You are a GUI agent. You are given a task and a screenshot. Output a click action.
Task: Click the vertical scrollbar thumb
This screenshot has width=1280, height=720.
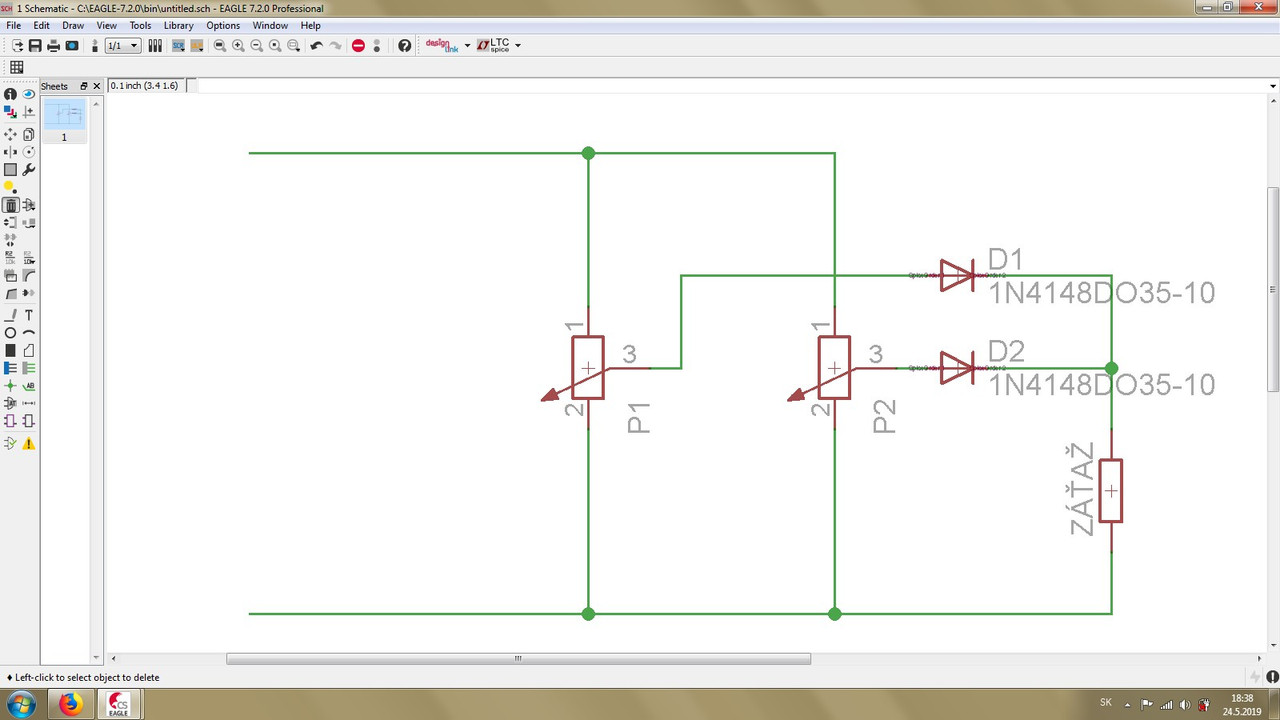(x=1273, y=288)
